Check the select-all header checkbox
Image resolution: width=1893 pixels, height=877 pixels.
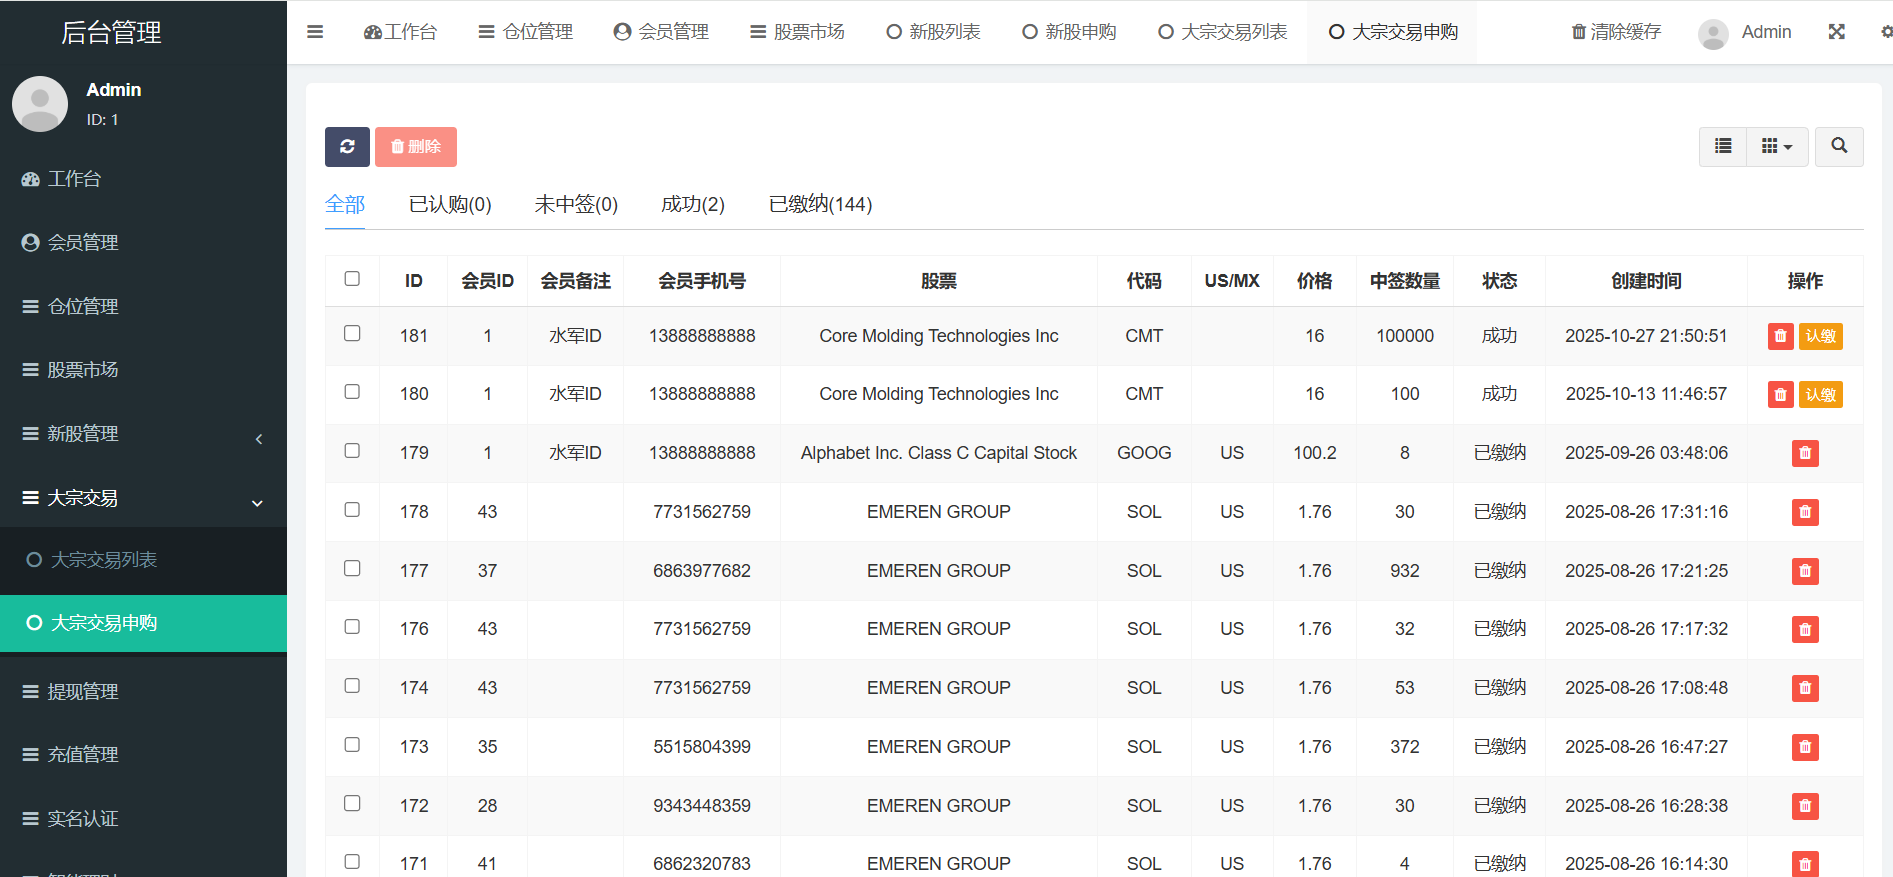pos(352,279)
